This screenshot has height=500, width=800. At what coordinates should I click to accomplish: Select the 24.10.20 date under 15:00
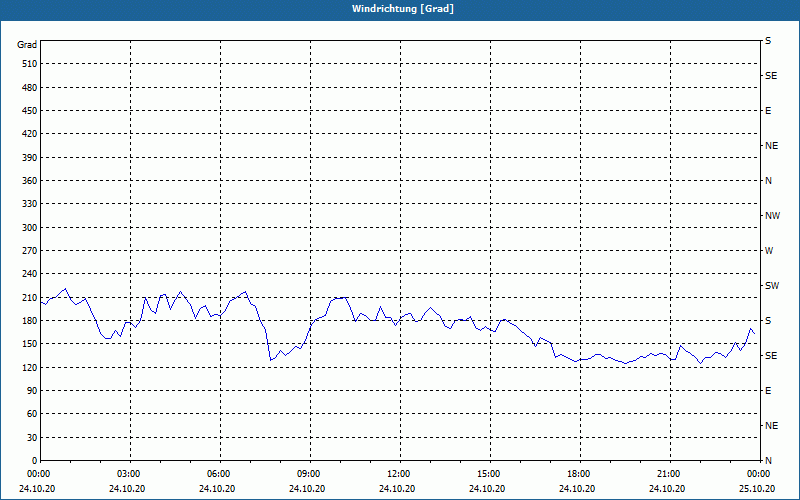(487, 488)
